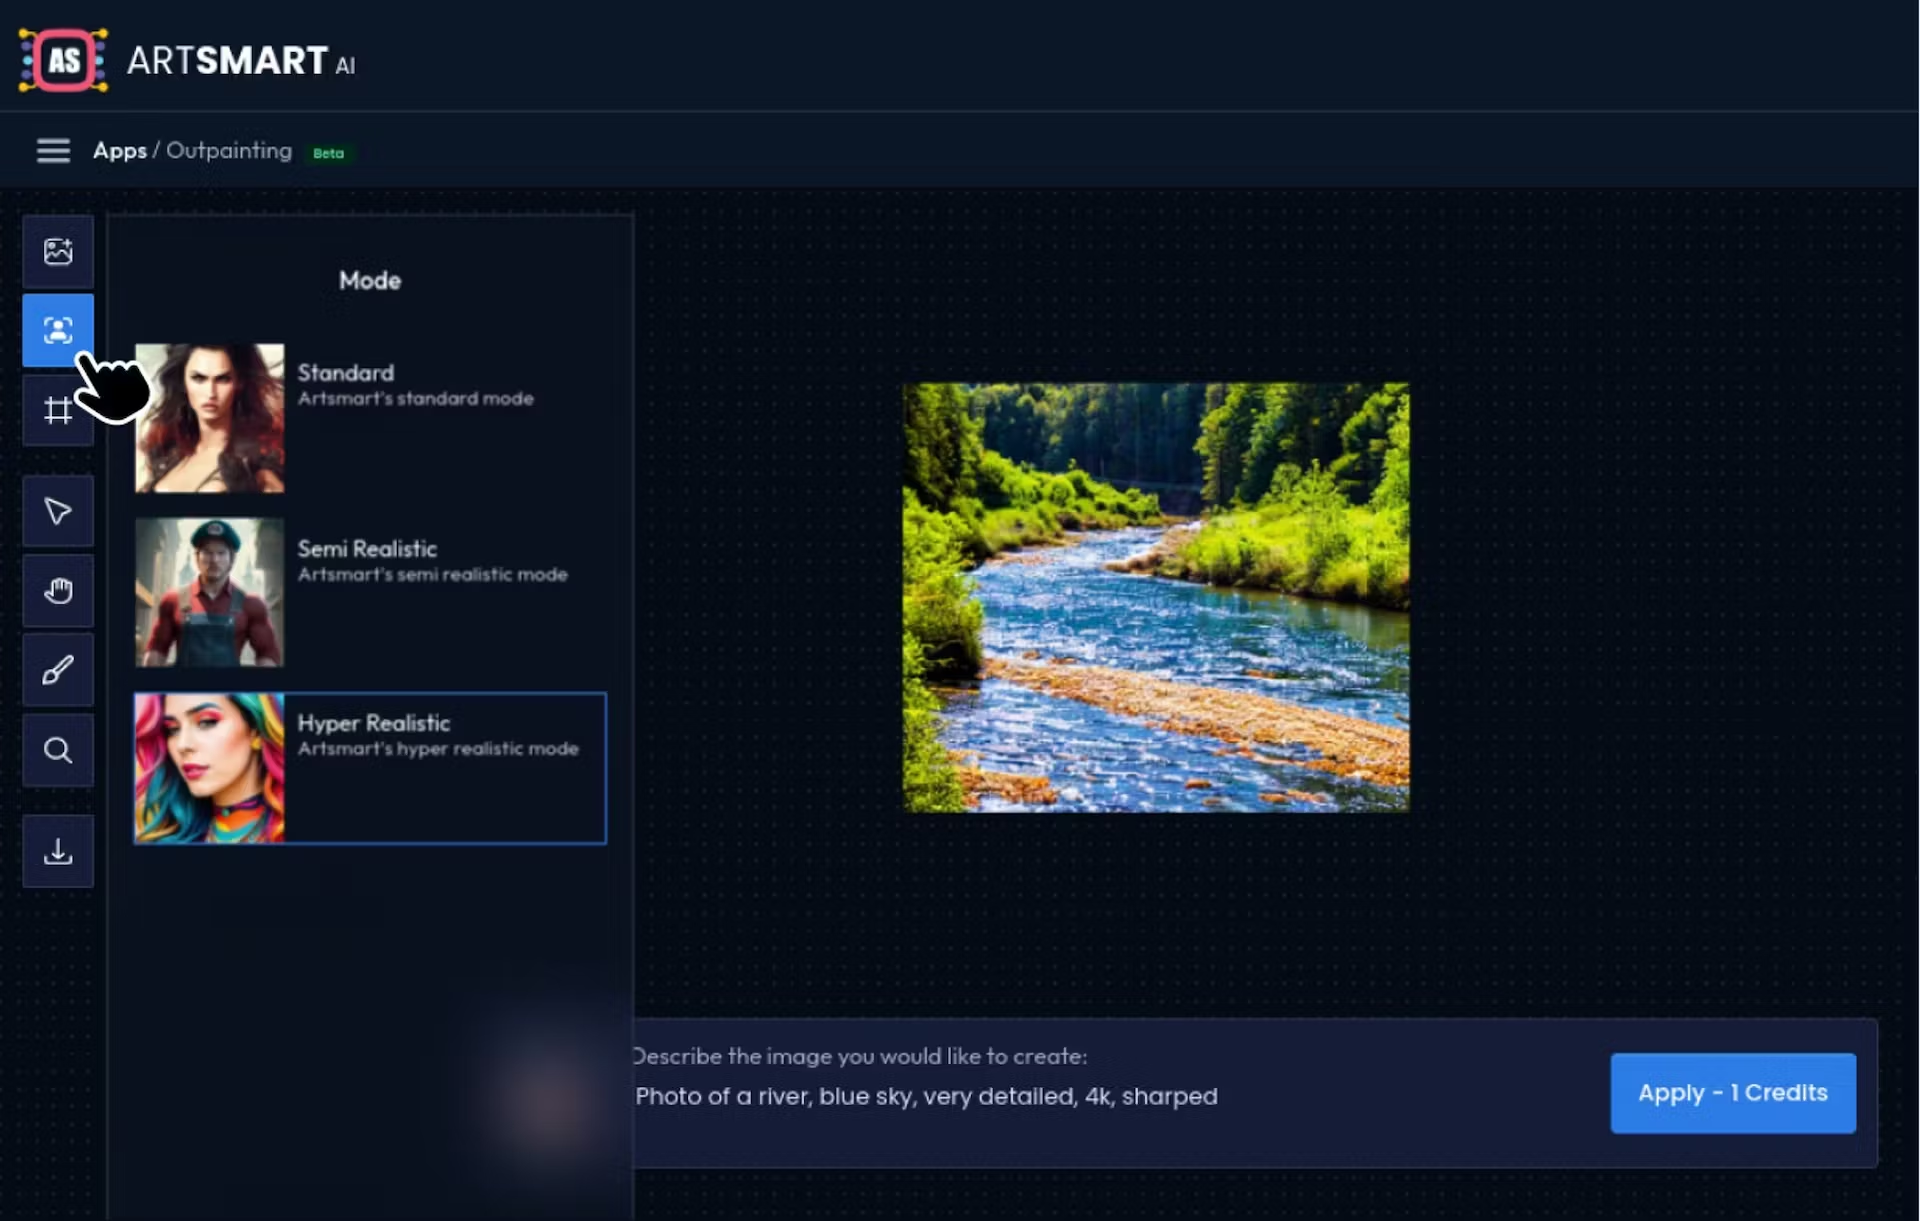Click the image generate sidebar icon
1920x1221 pixels.
click(58, 251)
